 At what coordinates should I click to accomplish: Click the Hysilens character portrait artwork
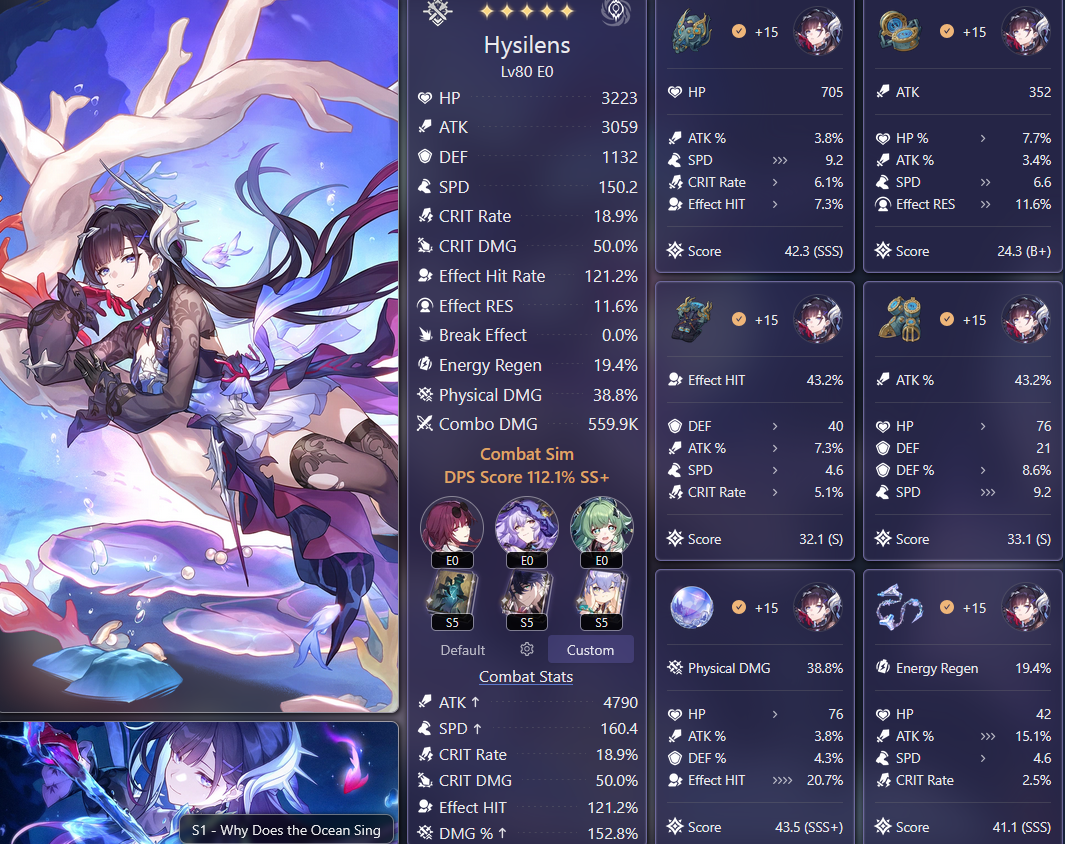pyautogui.click(x=199, y=356)
